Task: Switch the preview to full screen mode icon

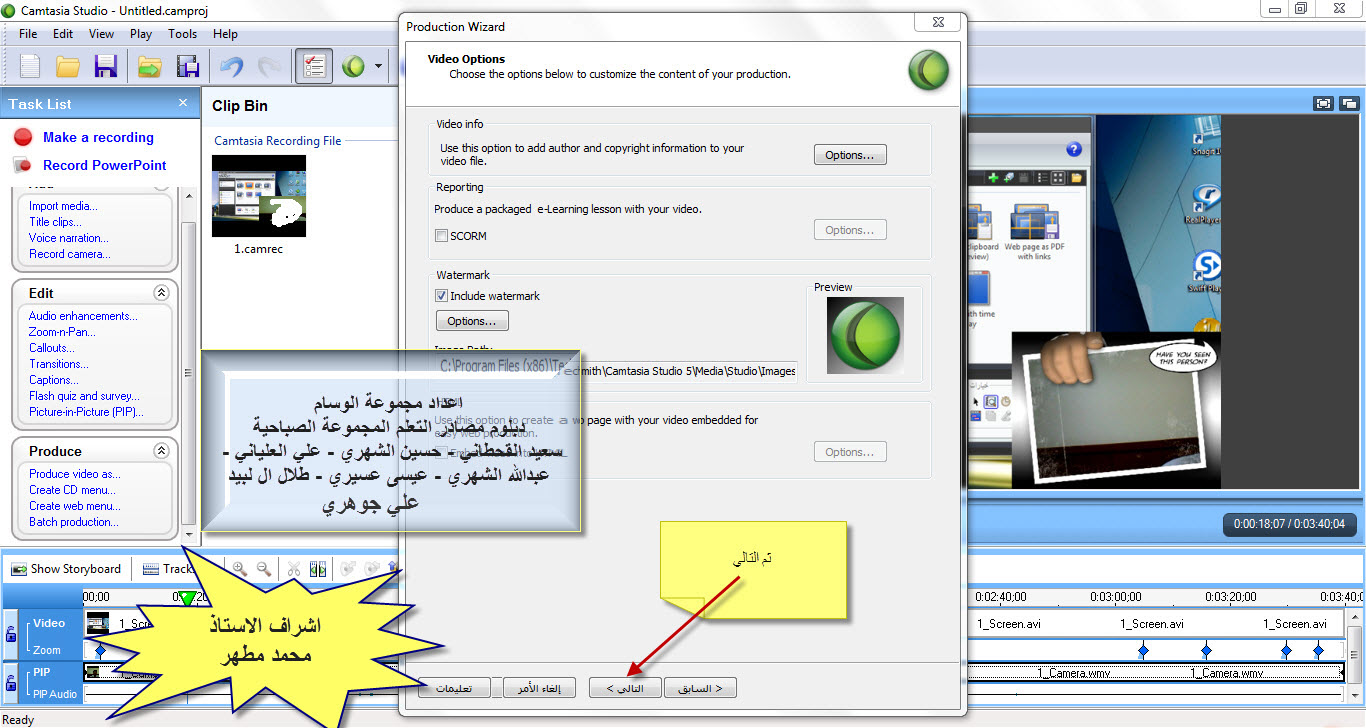Action: [x=1324, y=103]
